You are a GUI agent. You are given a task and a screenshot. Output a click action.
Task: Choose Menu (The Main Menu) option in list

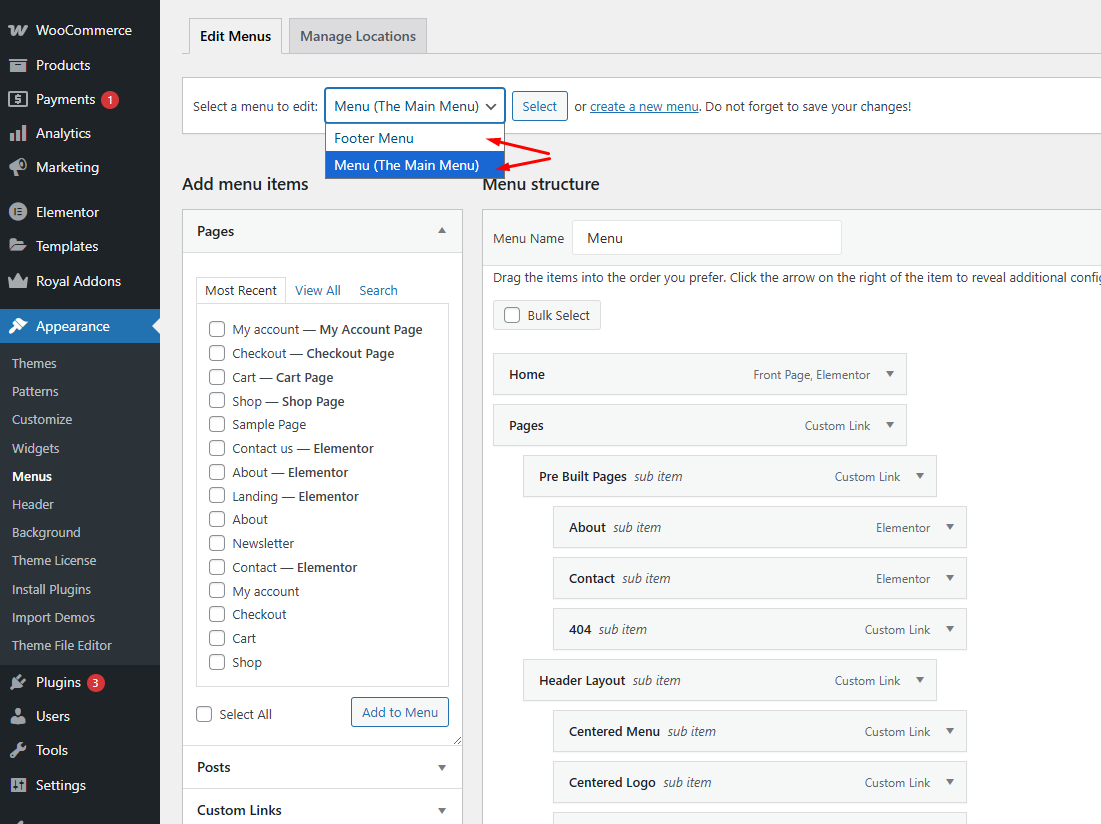pyautogui.click(x=414, y=165)
